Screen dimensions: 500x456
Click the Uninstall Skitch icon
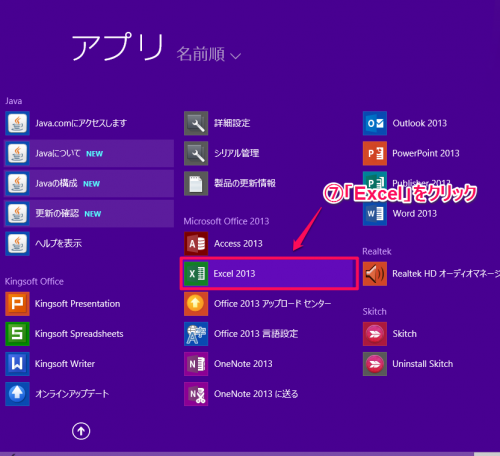[375, 364]
